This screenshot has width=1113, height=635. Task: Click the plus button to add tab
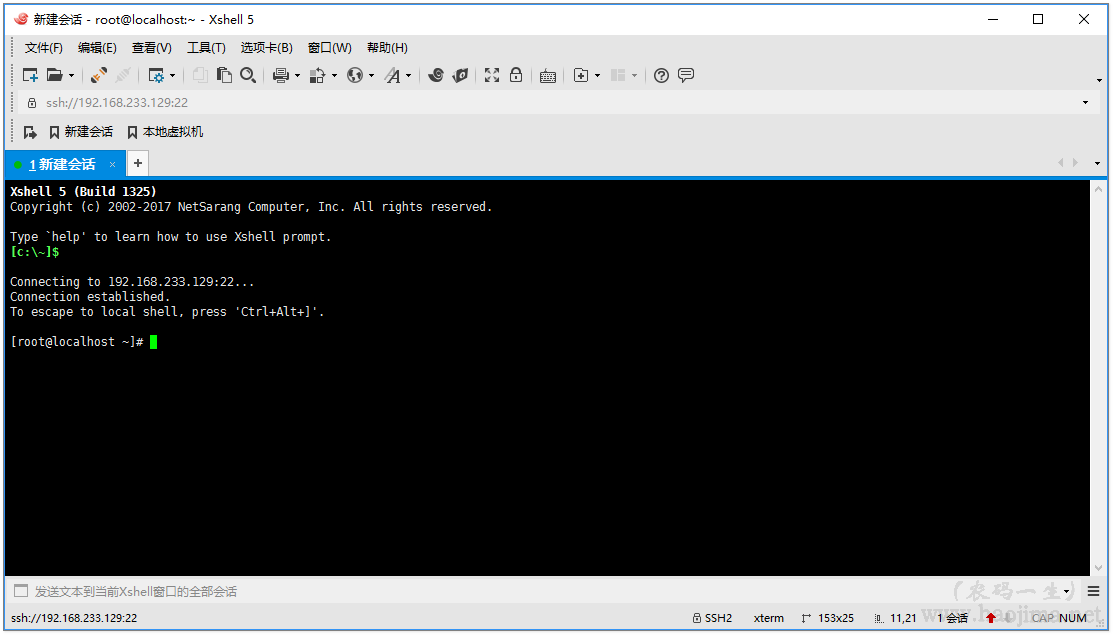(x=137, y=162)
